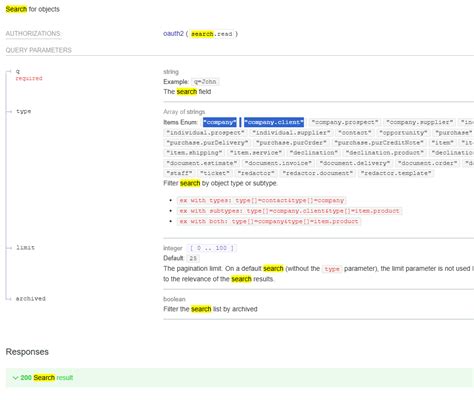Click the "purchase.purCreditNote" enum value
The image size is (474, 400).
(379, 143)
